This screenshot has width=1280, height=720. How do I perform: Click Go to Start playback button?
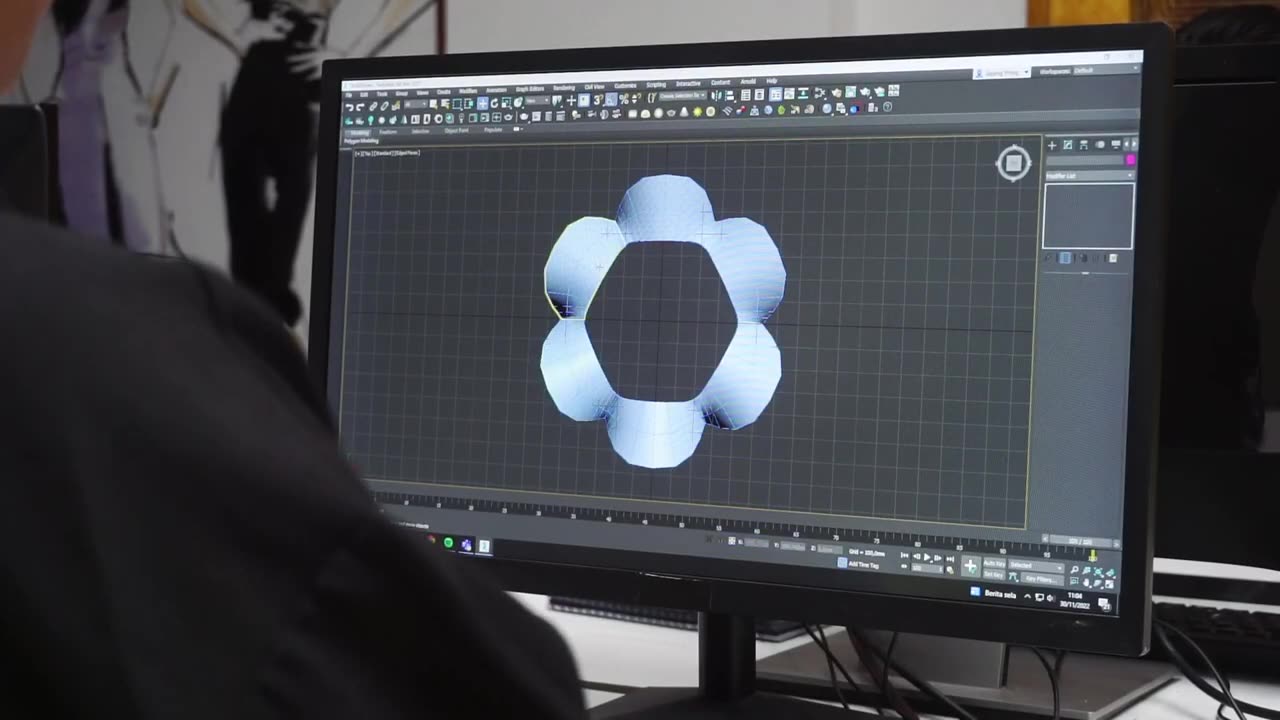(904, 555)
